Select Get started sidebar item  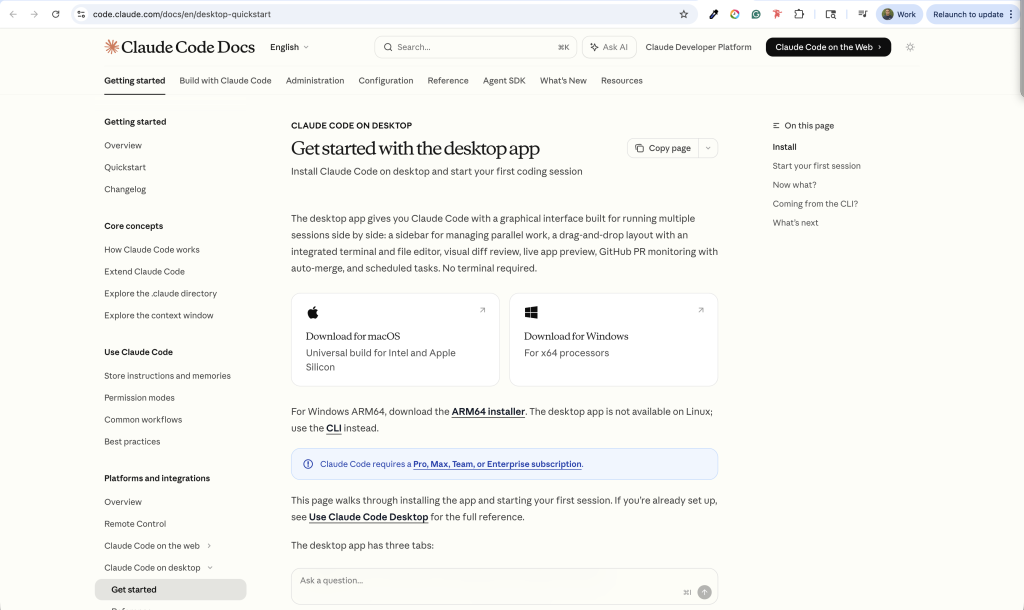click(x=170, y=590)
